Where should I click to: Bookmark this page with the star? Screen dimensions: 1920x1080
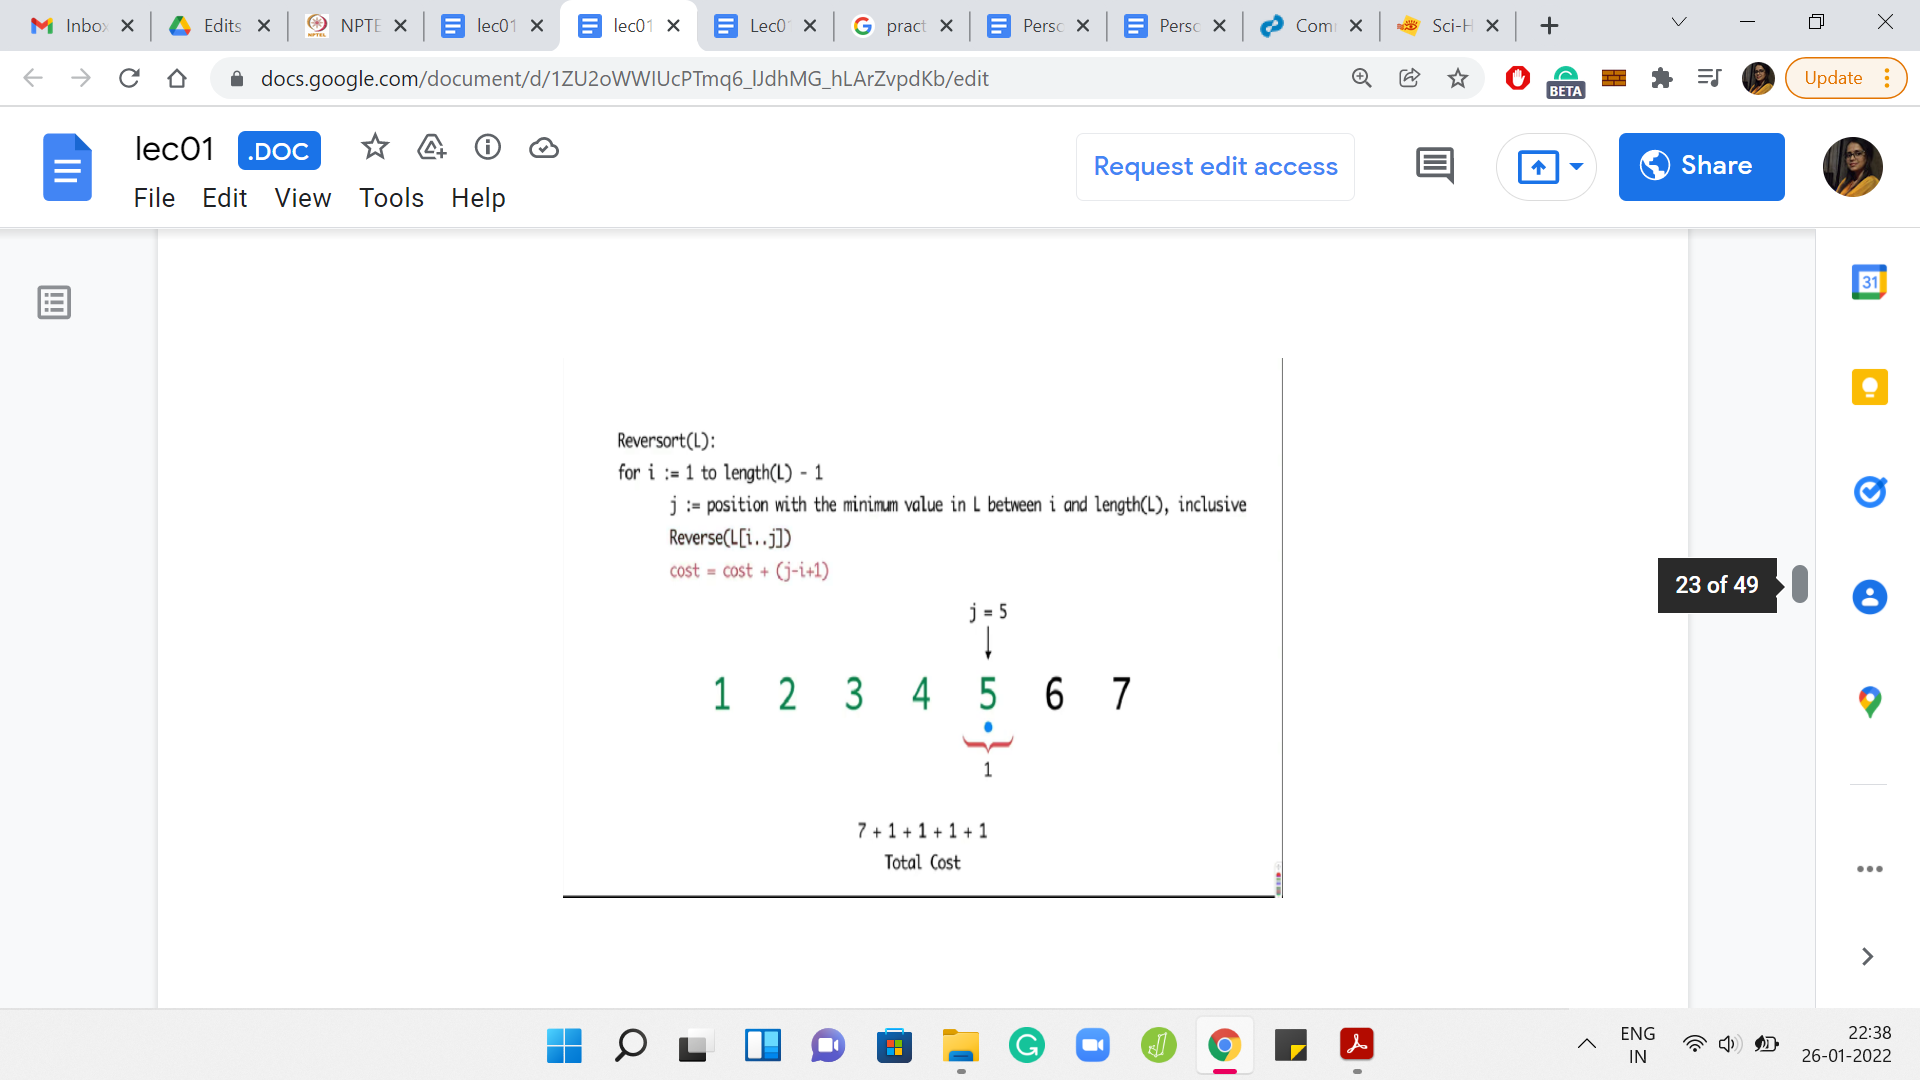(1458, 78)
